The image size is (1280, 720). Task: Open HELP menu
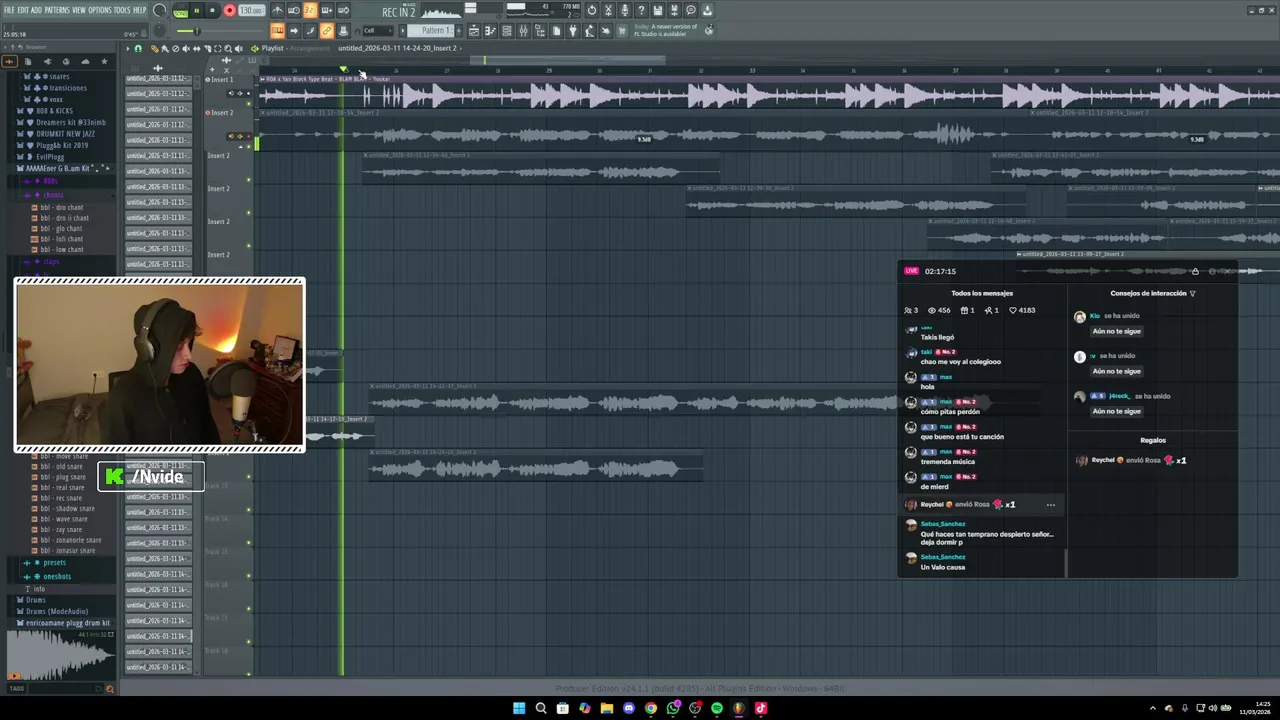[140, 10]
